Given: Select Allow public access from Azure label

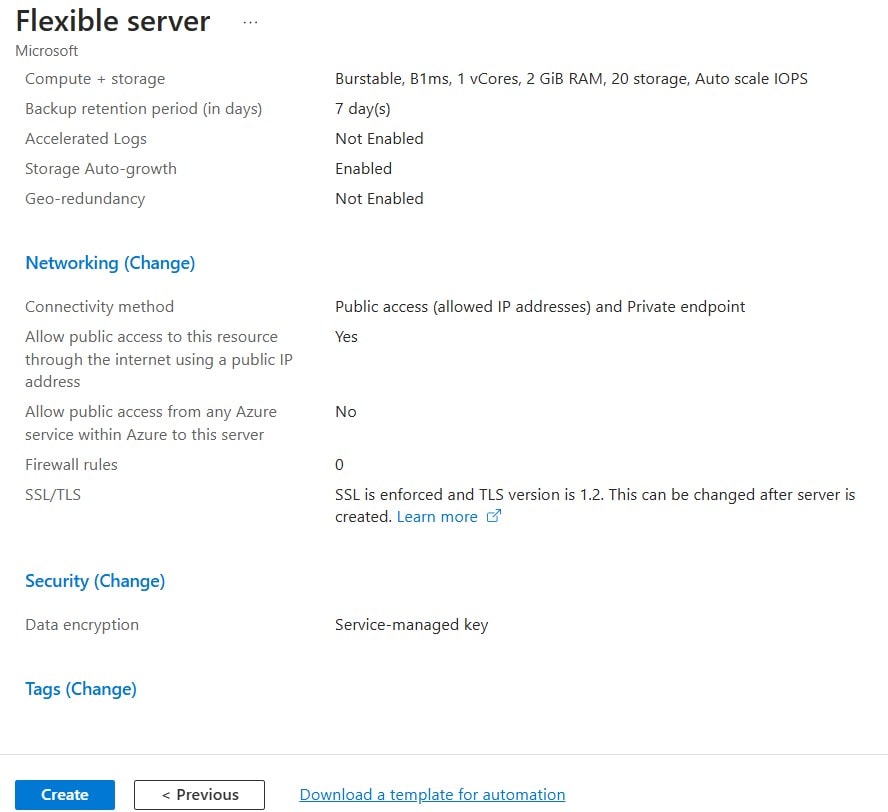Looking at the screenshot, I should click(151, 423).
